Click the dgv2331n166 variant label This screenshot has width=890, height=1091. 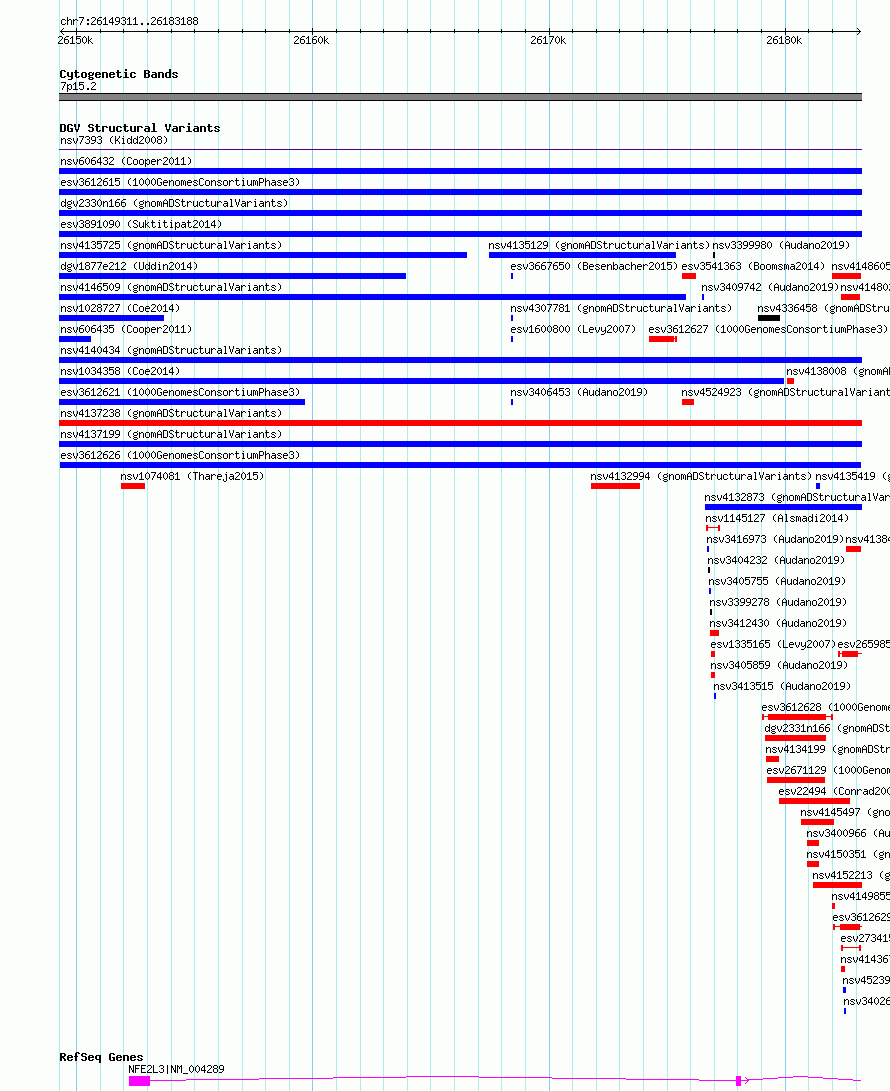tap(827, 728)
